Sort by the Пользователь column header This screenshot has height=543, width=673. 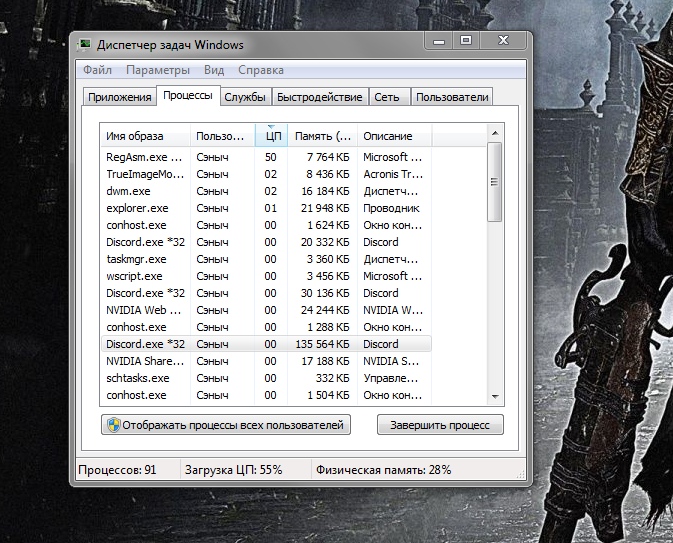tap(223, 136)
